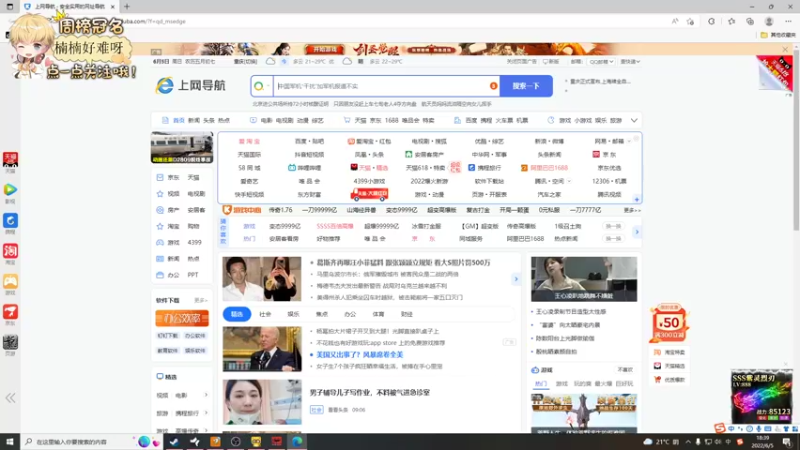
Task: Open the 换肤 skin-change dropdown at top right
Action: pyautogui.click(x=630, y=62)
